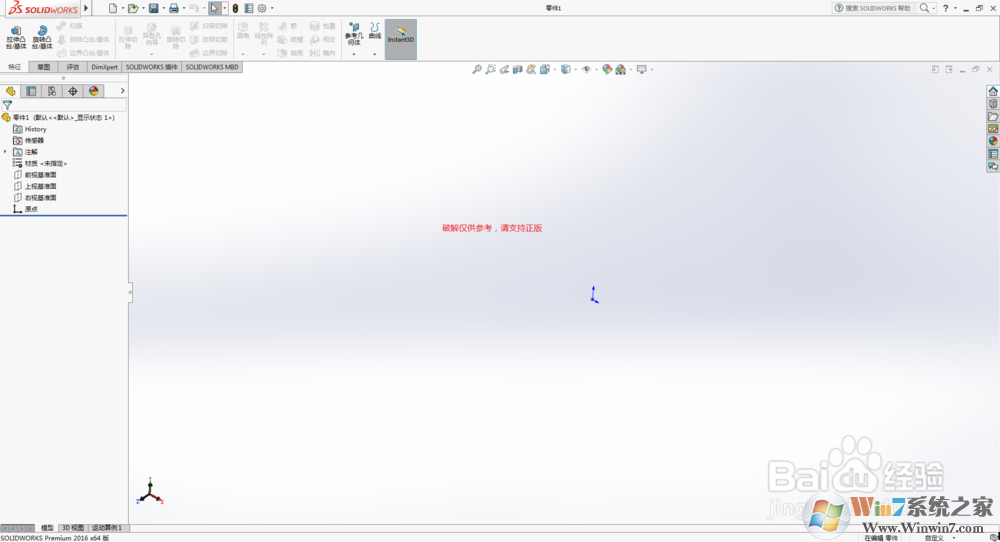Open Reference Geometry tool
Viewport: 1000px width, 542px height.
tap(354, 34)
